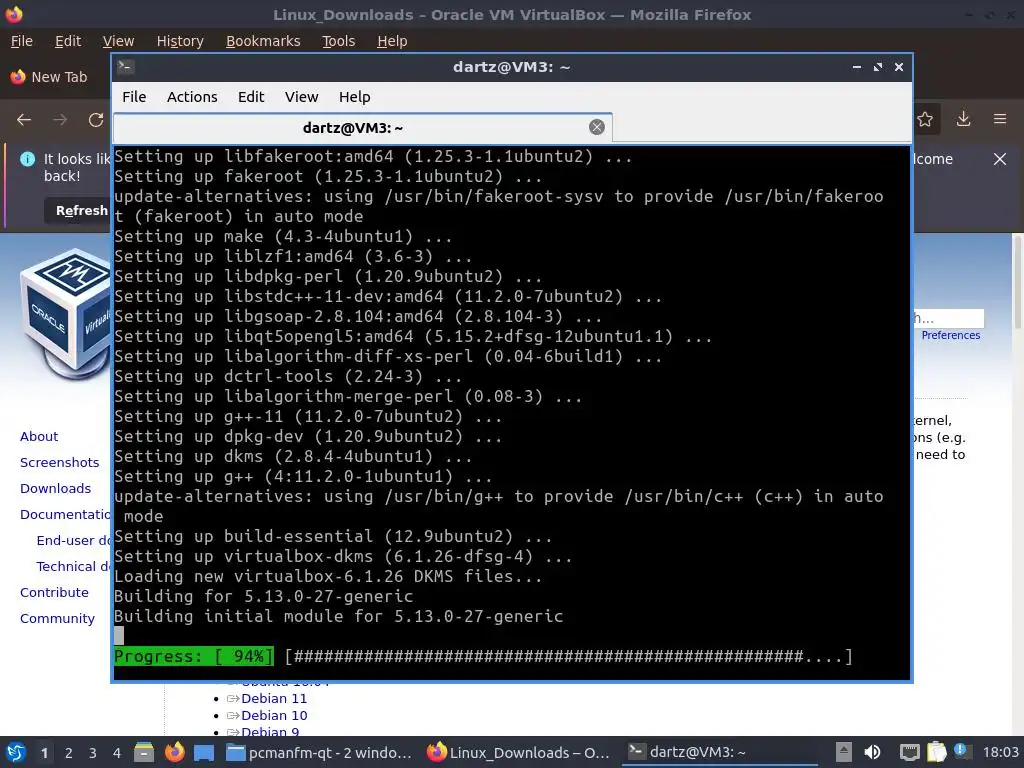Screen dimensions: 1024x768
Task: Open the terminal Actions menu
Action: coord(192,97)
